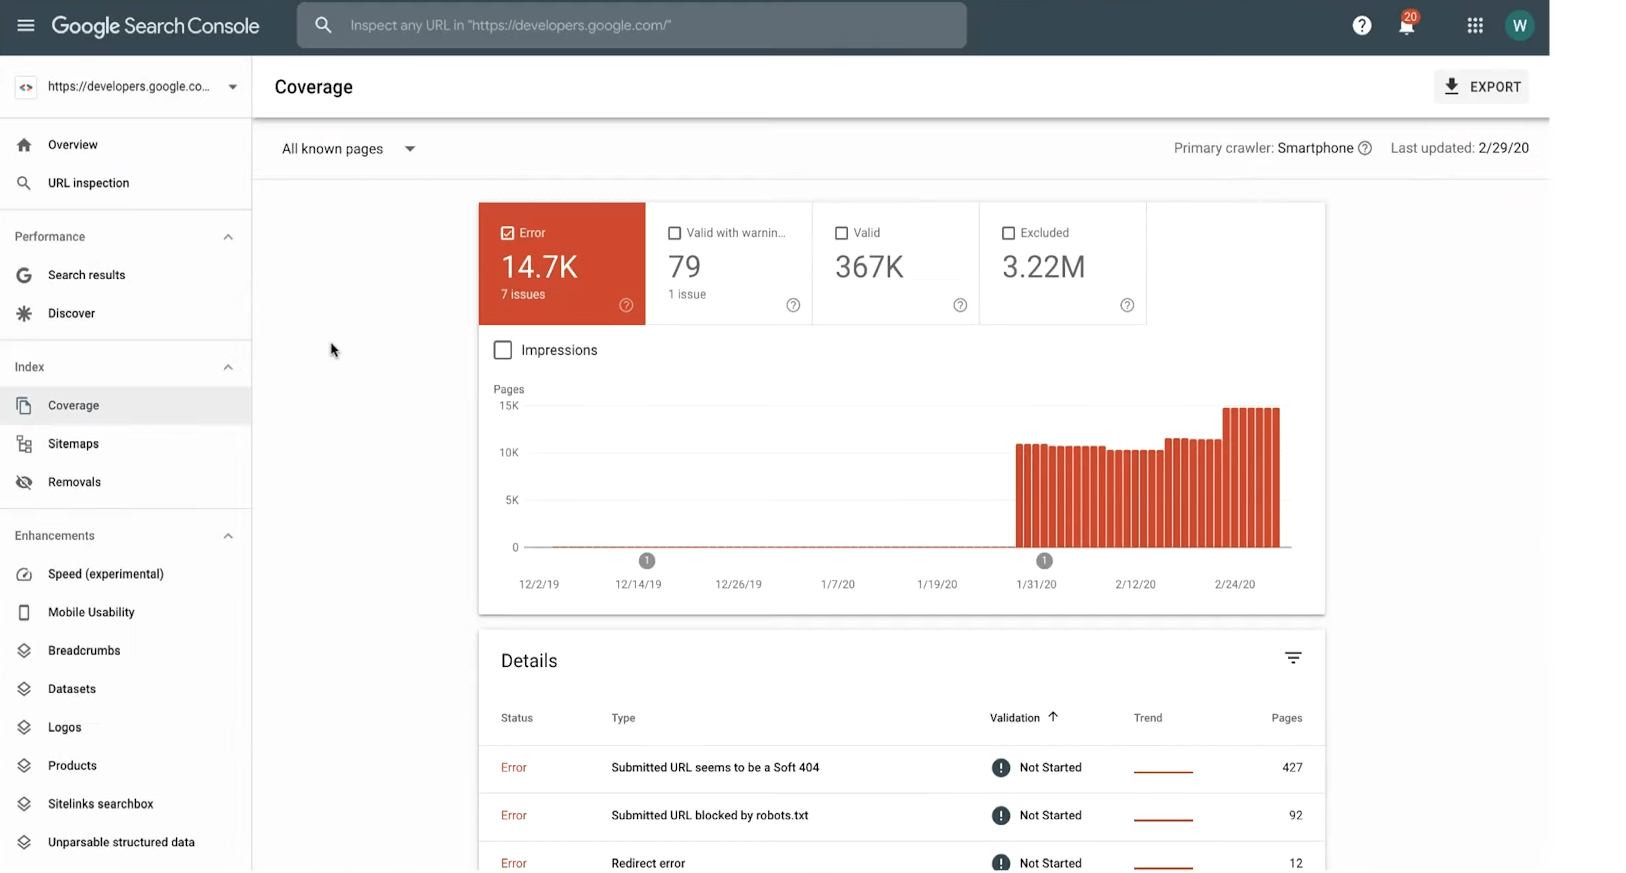The height and width of the screenshot is (873, 1626).
Task: Uncheck the Error checkbox
Action: point(507,233)
